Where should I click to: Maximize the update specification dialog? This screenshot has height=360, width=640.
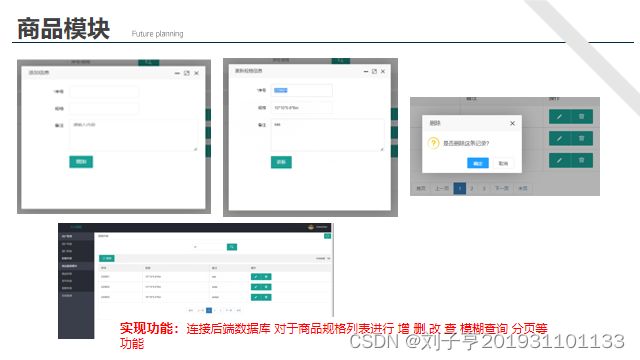(374, 71)
